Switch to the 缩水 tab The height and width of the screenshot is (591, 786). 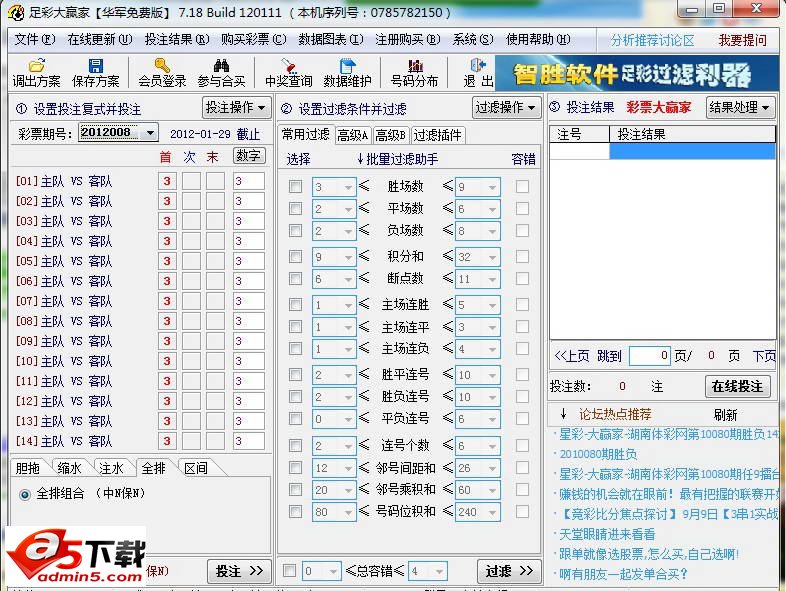coord(69,468)
